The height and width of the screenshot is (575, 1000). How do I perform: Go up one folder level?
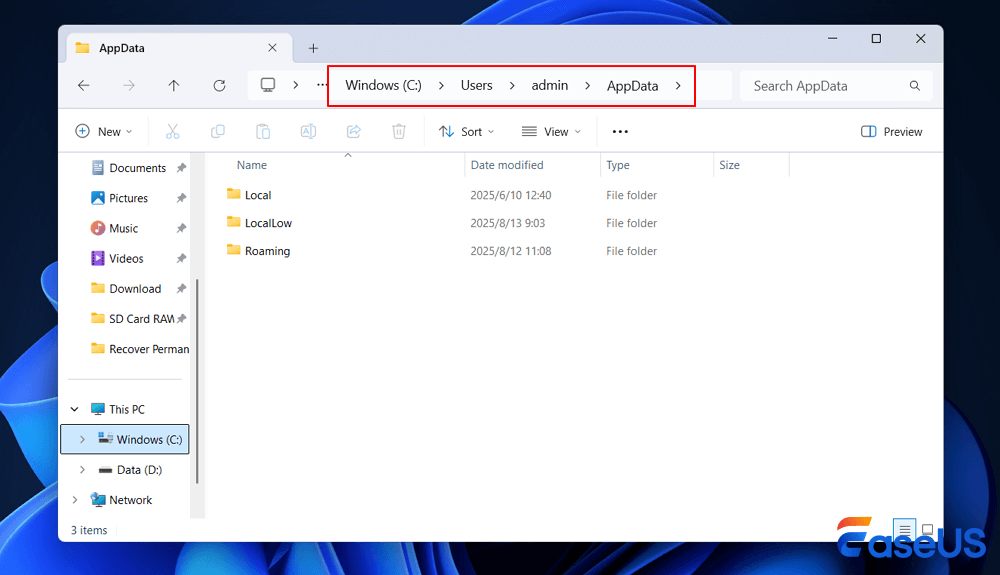pyautogui.click(x=173, y=85)
